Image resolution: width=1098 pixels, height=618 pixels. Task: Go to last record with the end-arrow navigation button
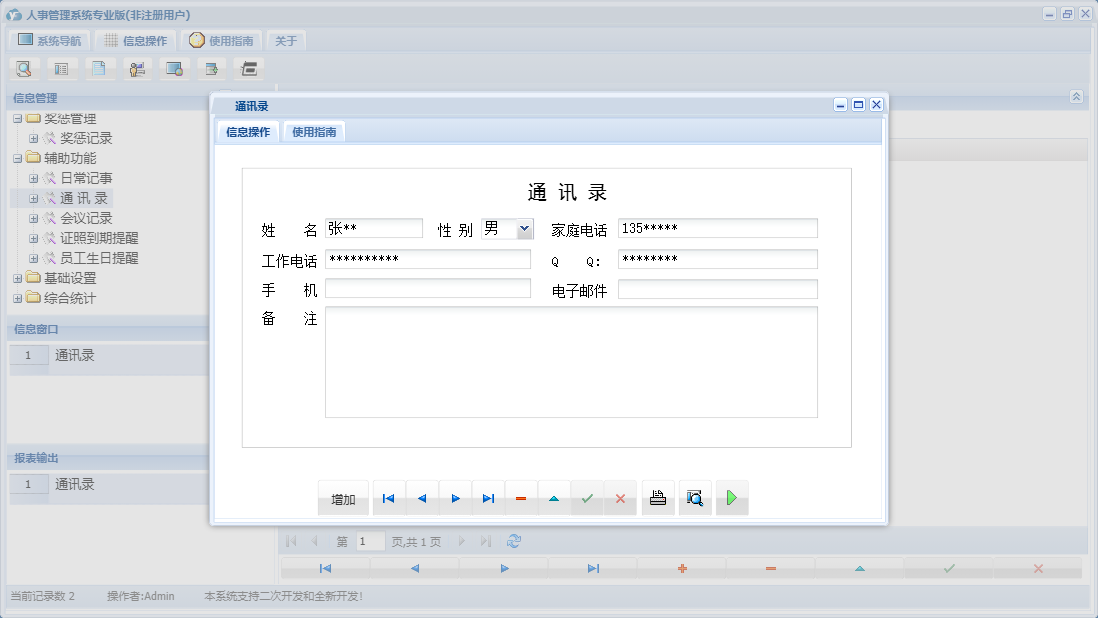click(488, 497)
